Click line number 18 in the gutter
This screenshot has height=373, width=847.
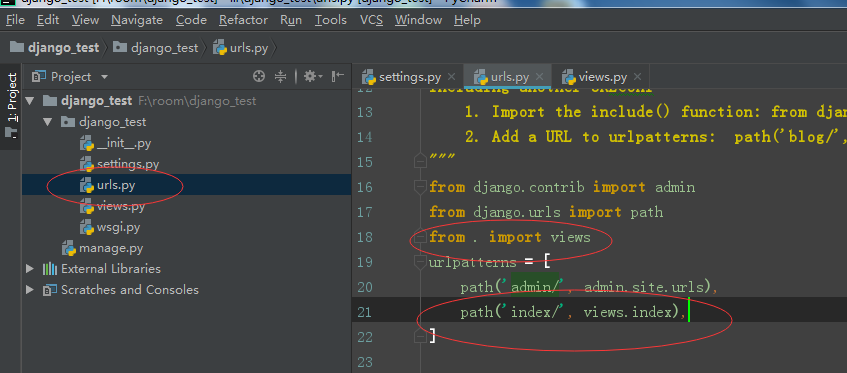tap(365, 237)
